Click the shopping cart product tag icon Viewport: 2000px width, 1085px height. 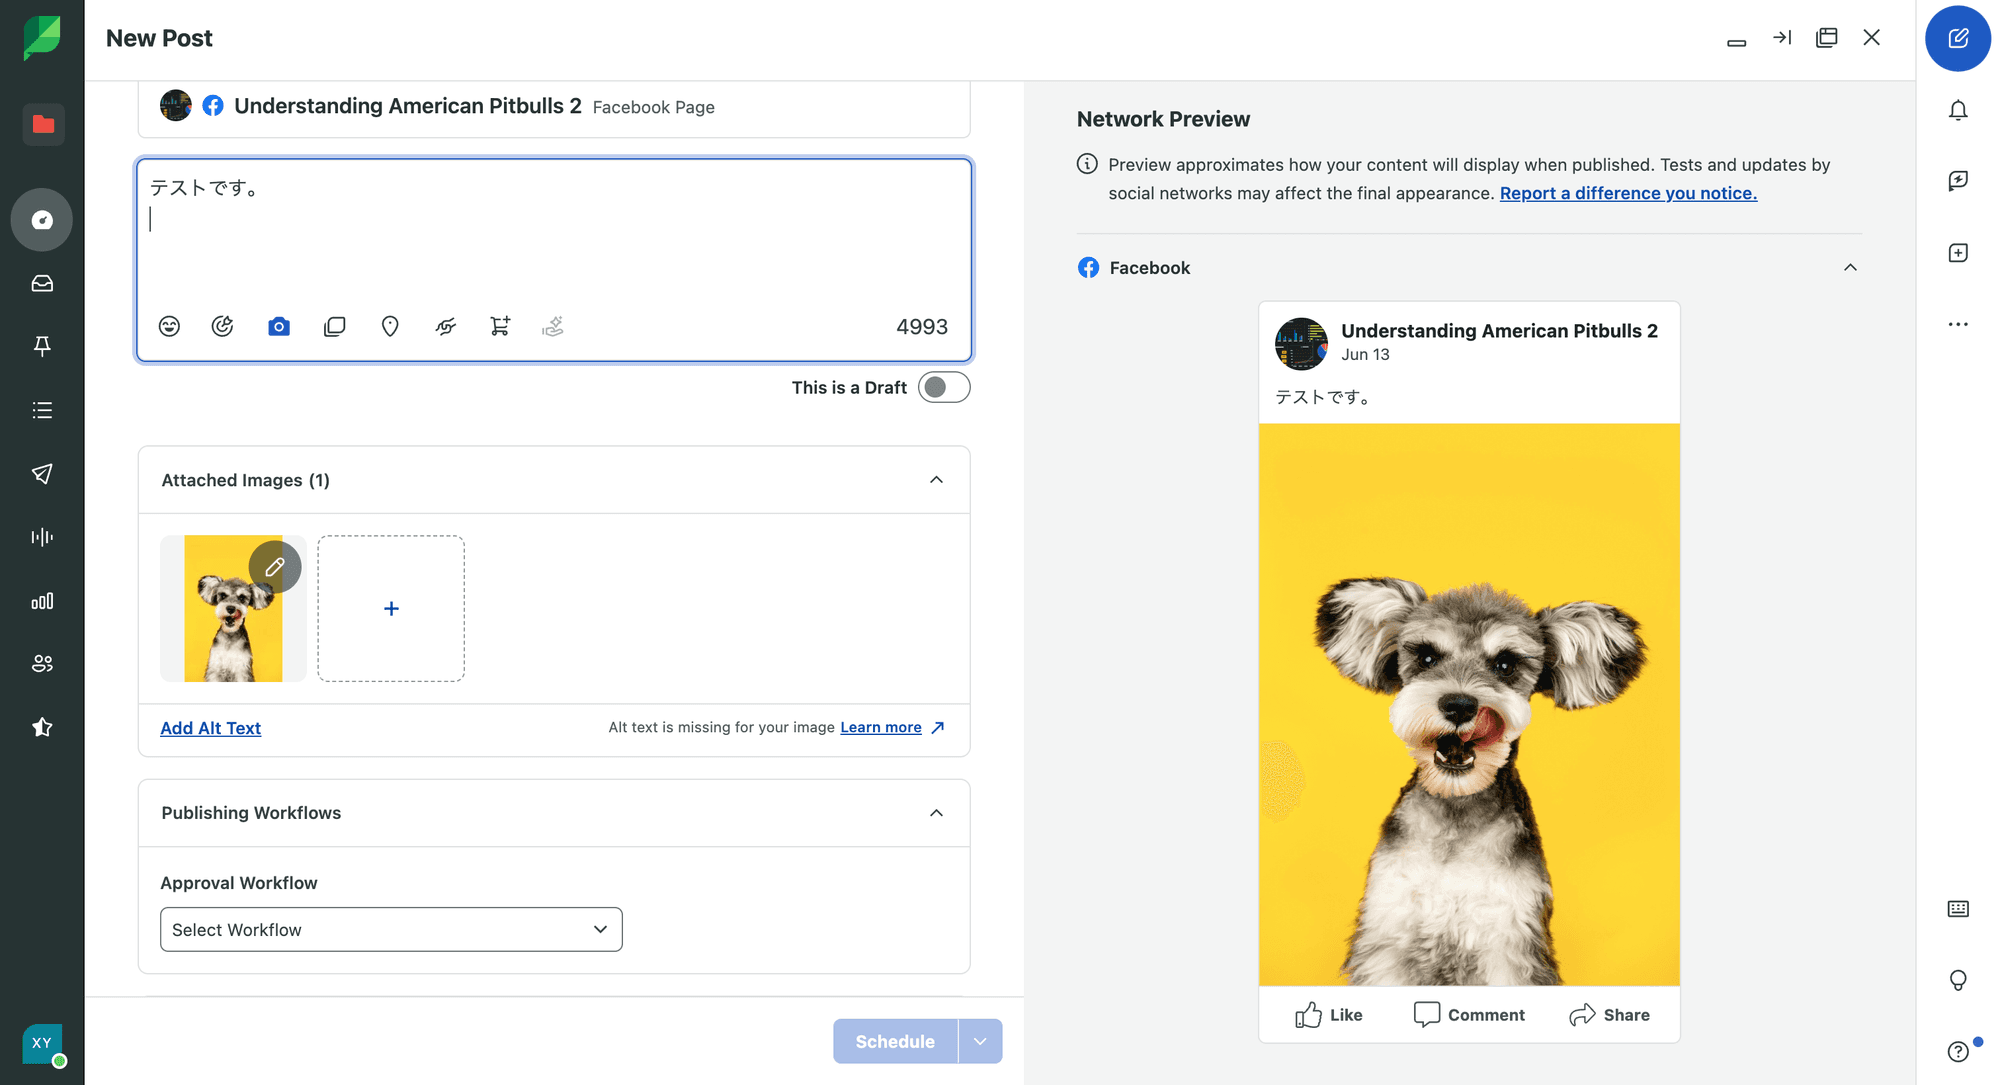coord(500,326)
